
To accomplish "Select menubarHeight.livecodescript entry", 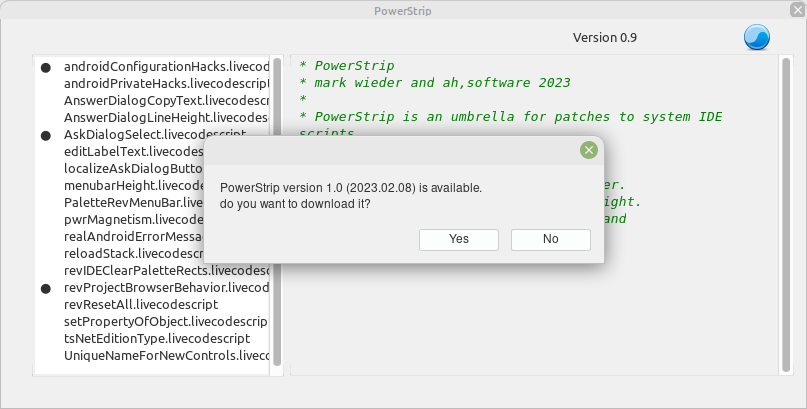I will (x=134, y=186).
